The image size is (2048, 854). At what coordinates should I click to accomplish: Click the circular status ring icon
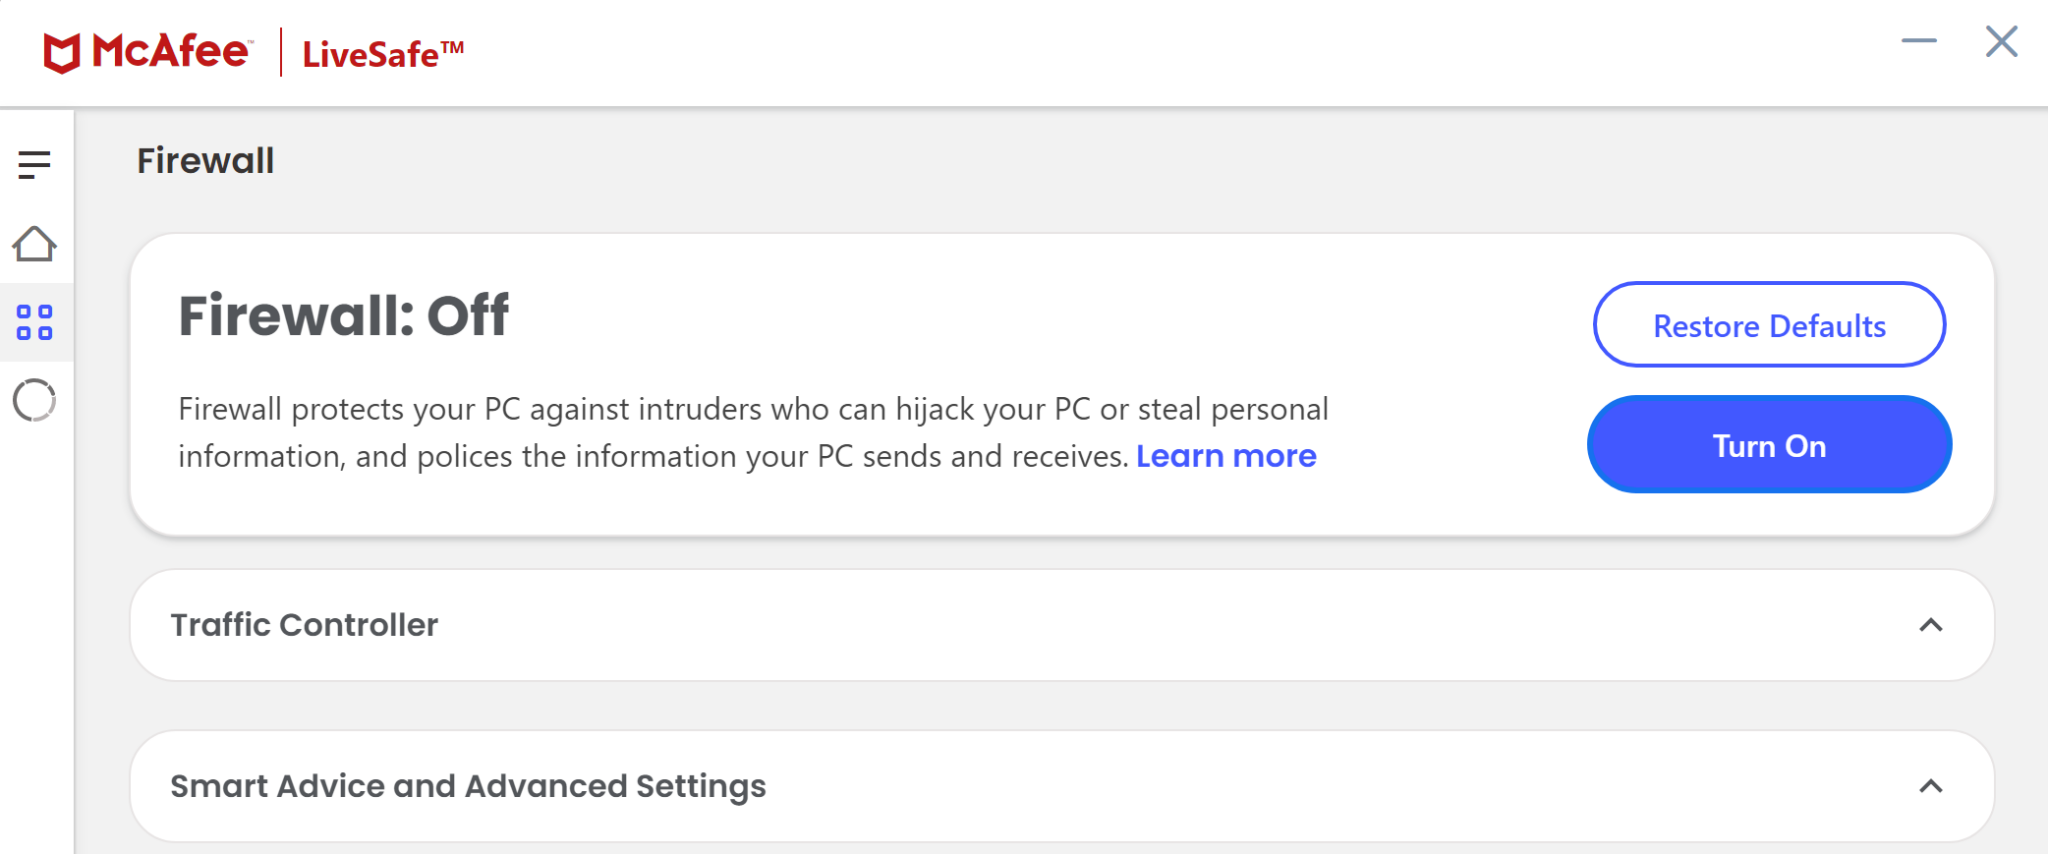[34, 400]
